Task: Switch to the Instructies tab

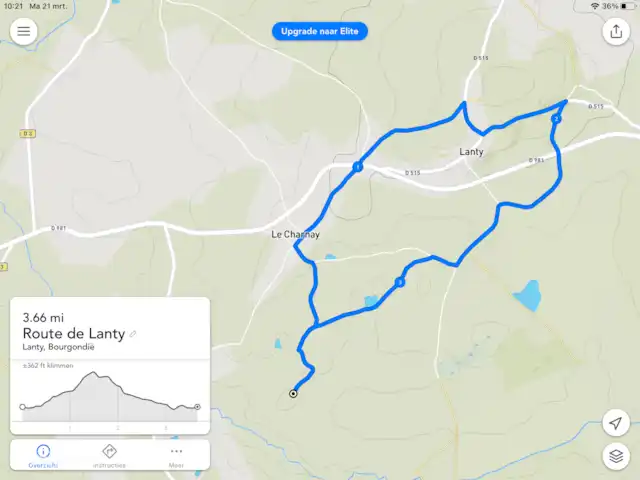Action: click(x=109, y=456)
